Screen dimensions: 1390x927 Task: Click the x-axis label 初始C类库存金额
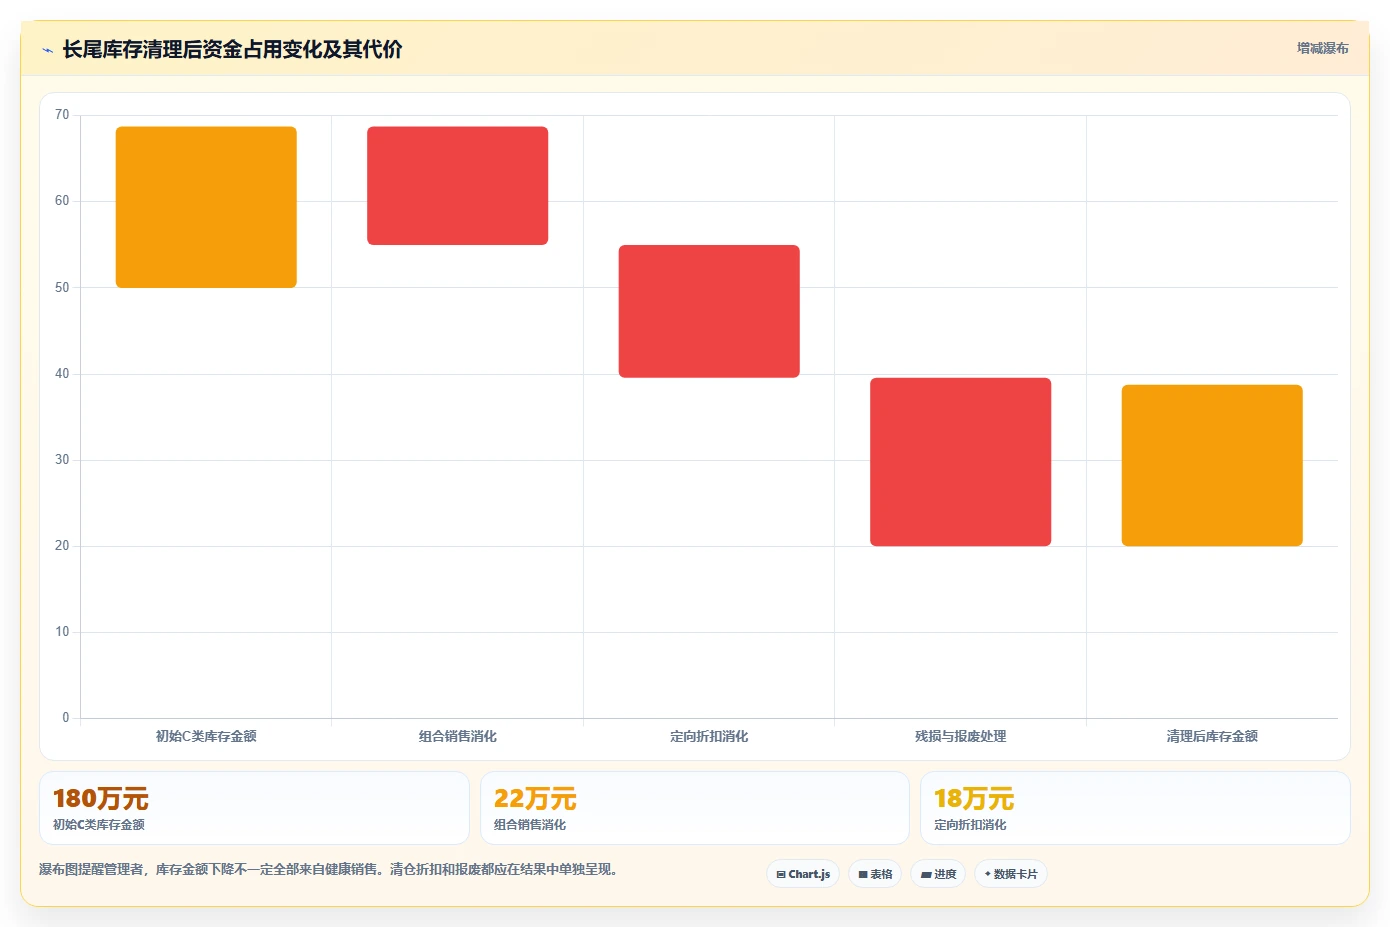pyautogui.click(x=206, y=736)
